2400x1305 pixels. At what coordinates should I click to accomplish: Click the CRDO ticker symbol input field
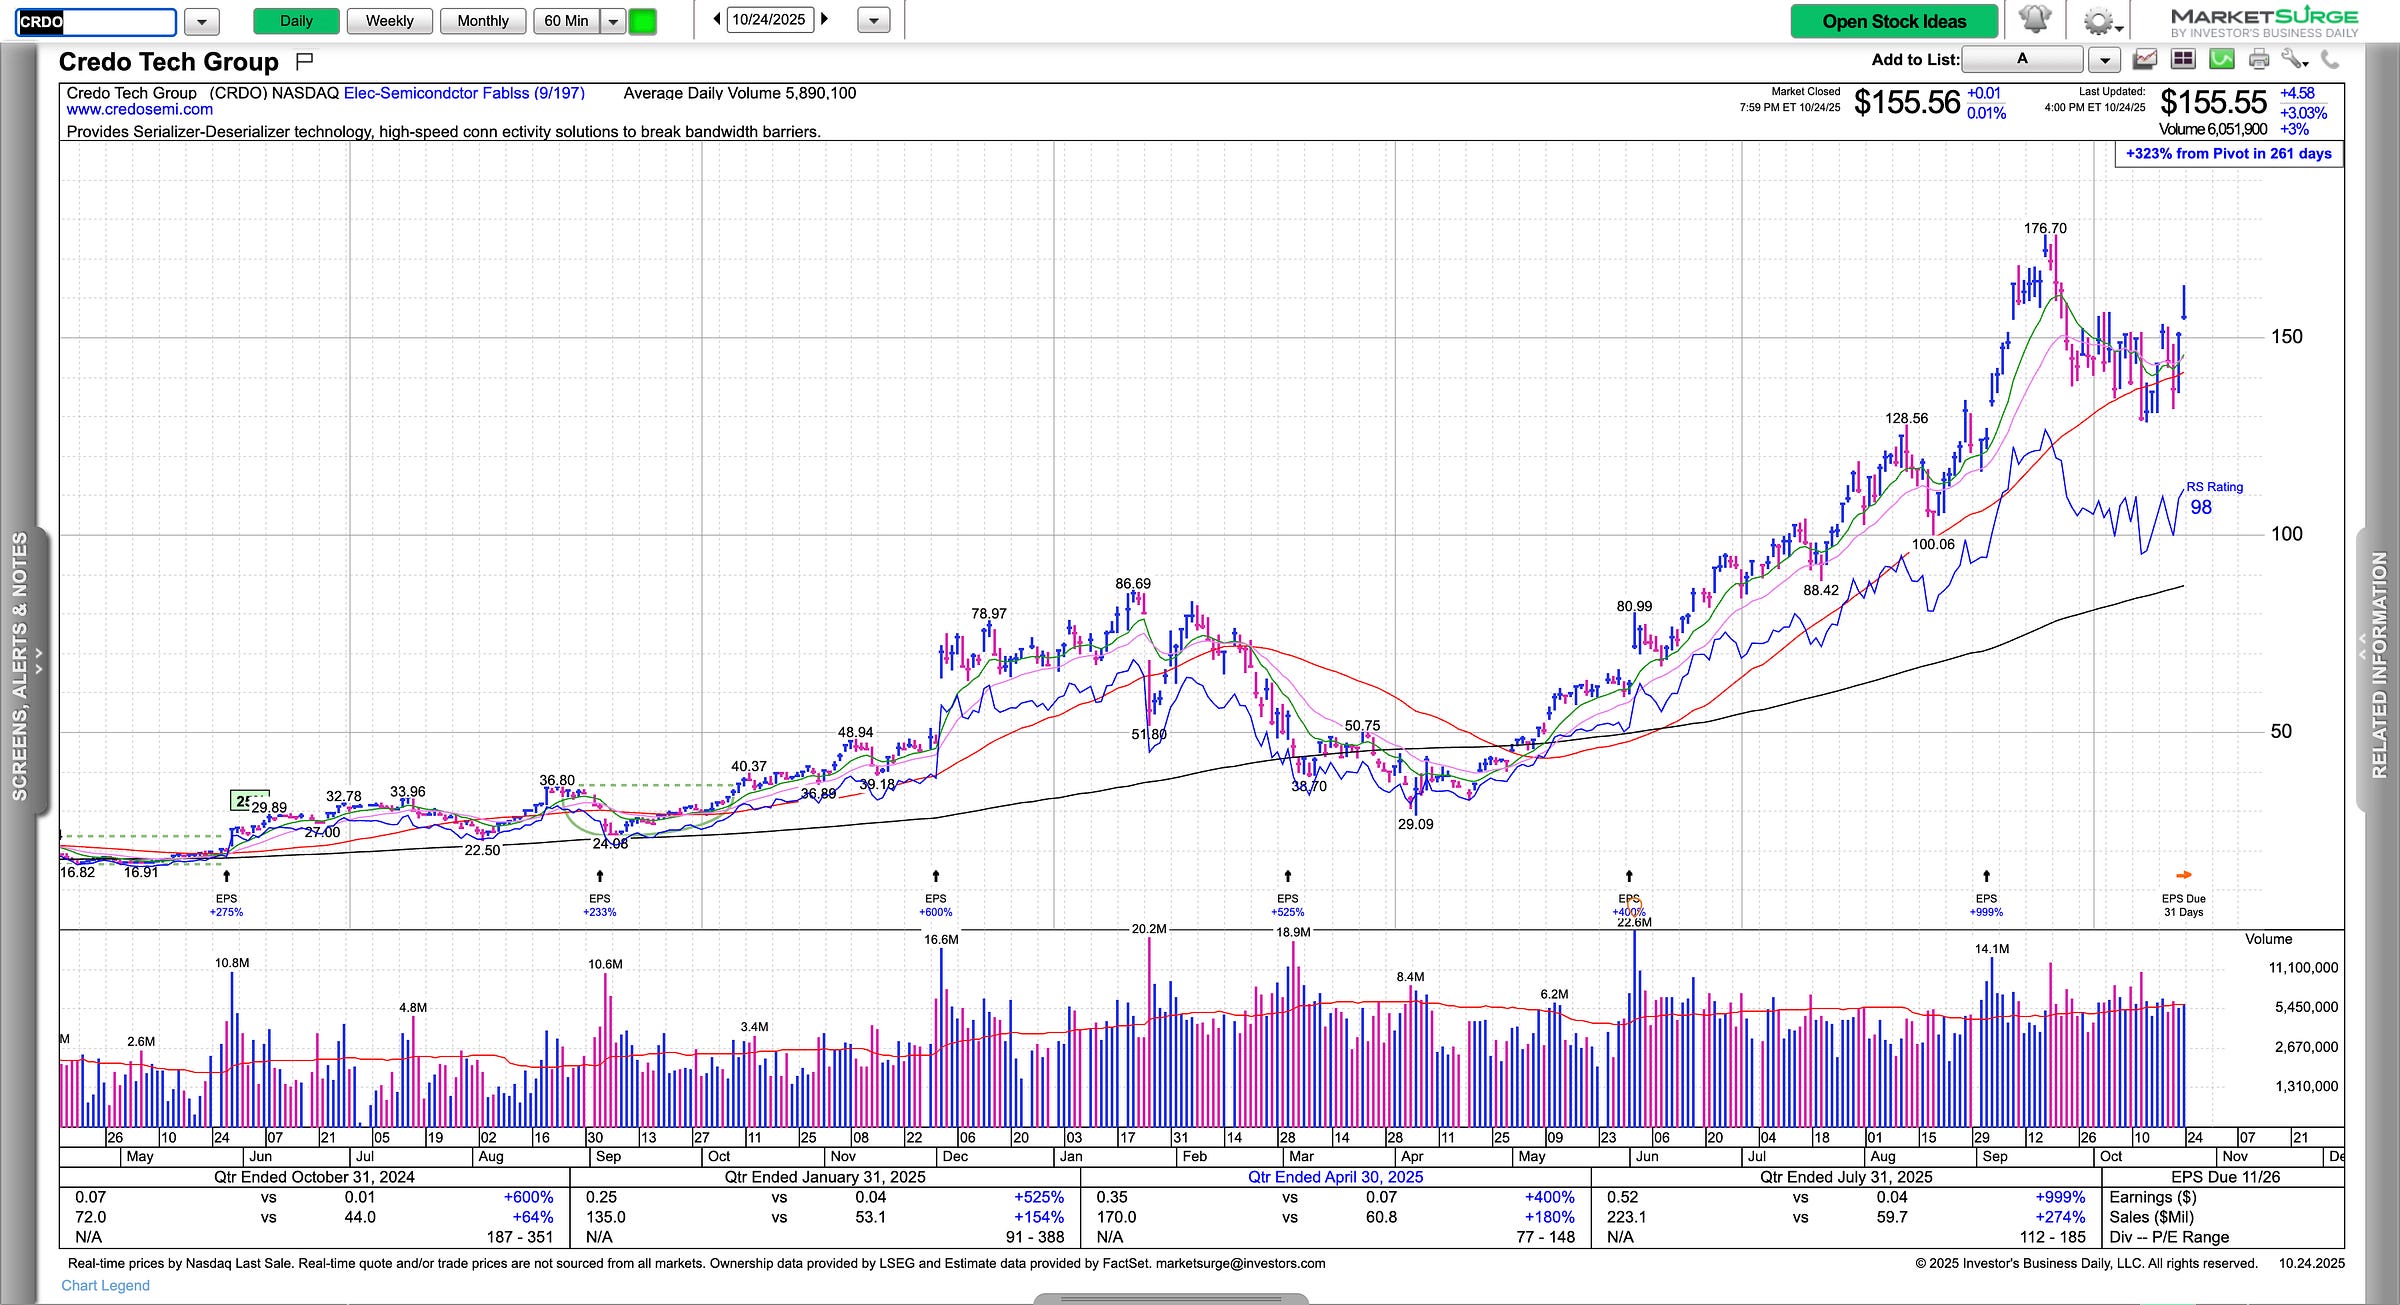click(x=96, y=21)
